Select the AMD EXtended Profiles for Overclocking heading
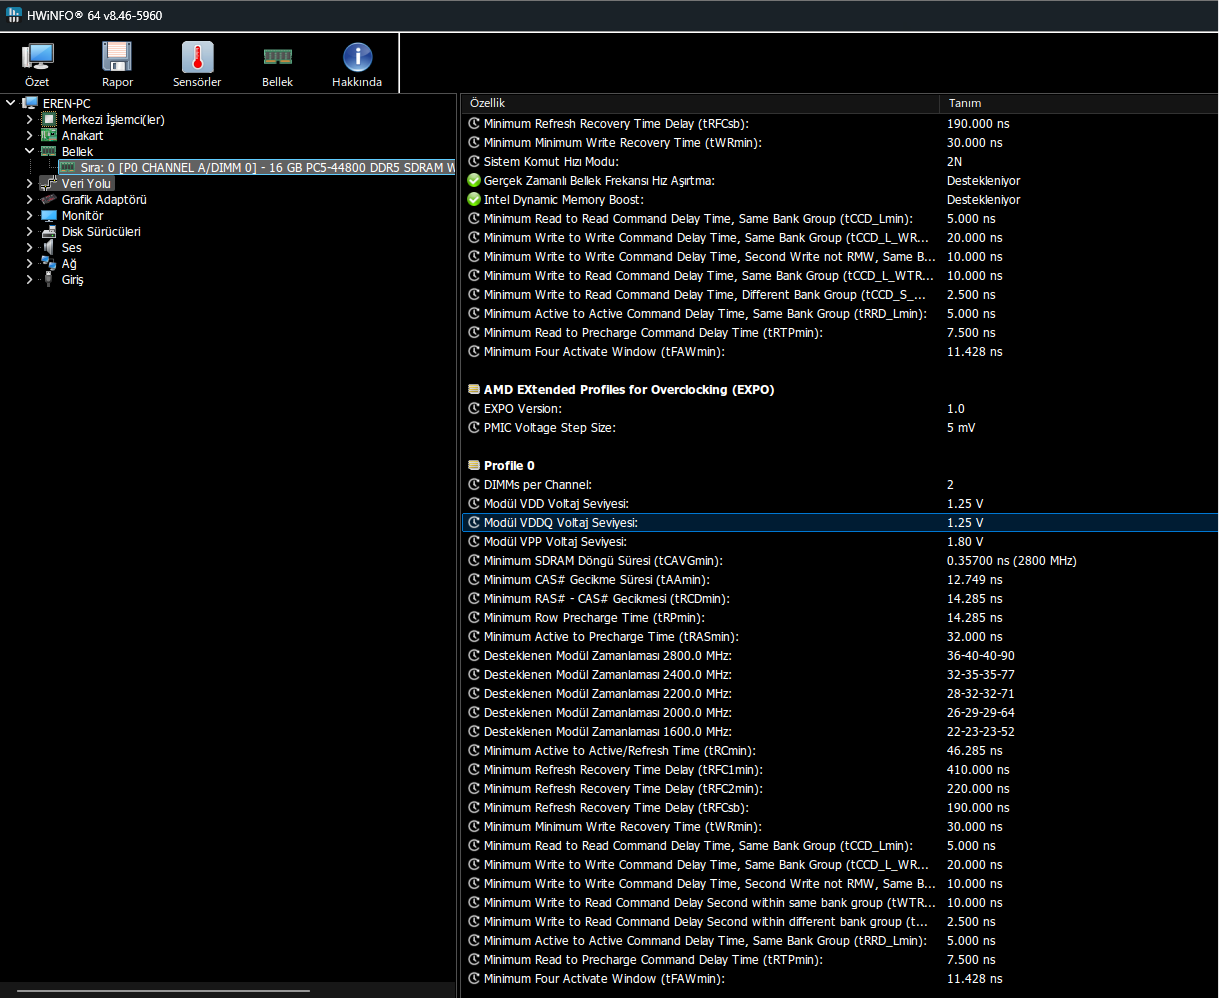 [629, 389]
